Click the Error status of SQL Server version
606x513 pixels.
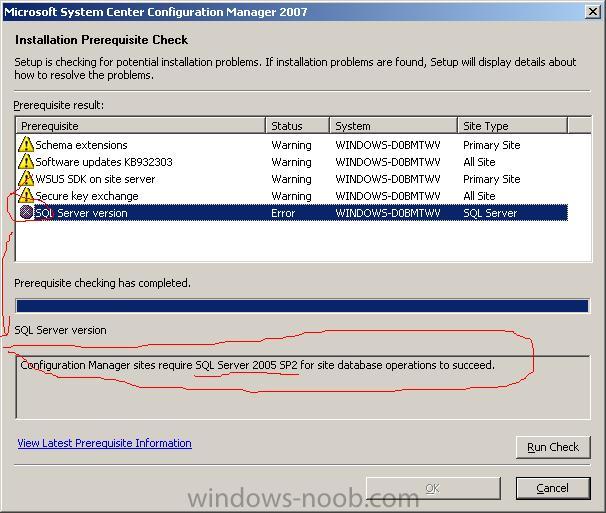(283, 213)
